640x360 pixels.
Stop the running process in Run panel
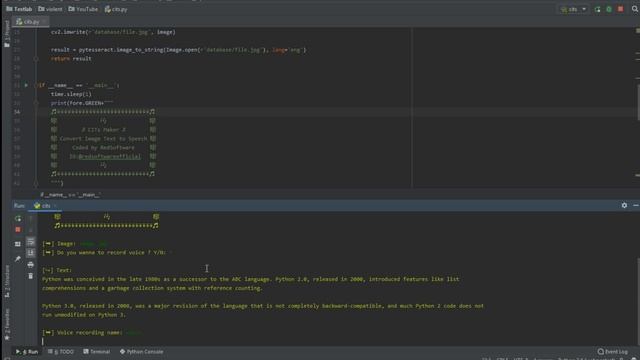tap(18, 230)
